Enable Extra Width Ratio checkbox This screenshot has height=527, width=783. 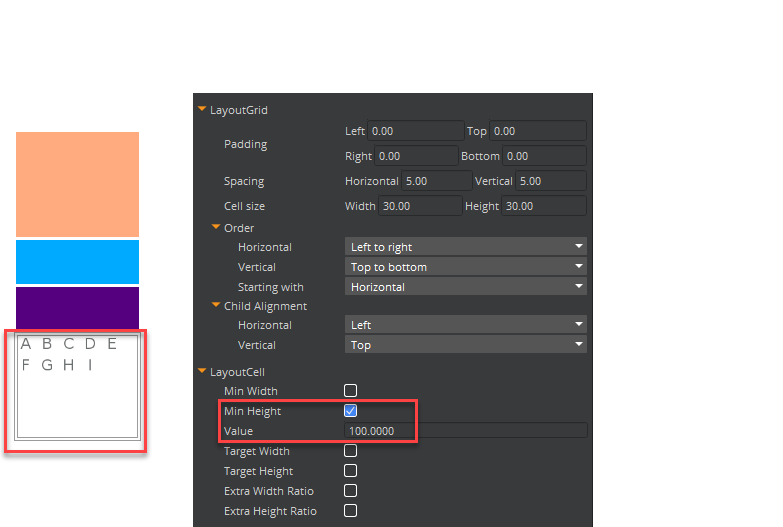pos(350,491)
